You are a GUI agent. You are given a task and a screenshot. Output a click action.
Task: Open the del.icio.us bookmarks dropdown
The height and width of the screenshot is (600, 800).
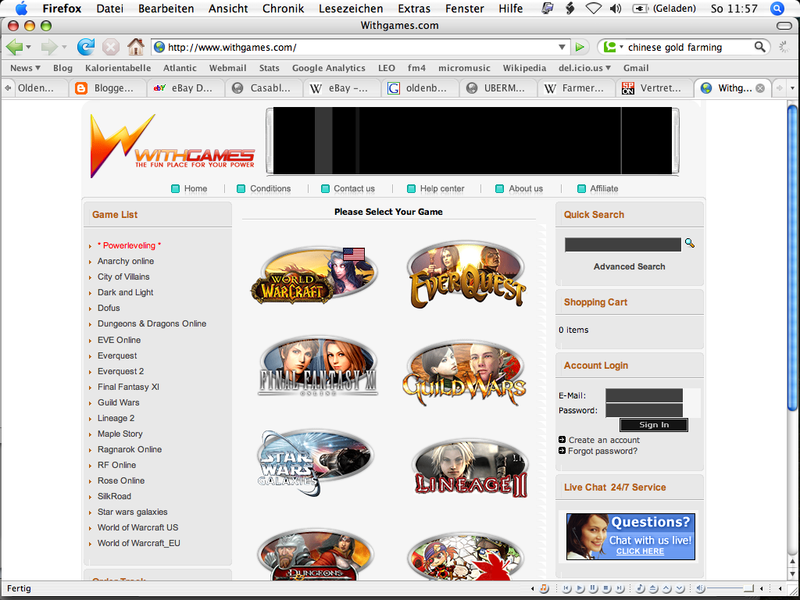pos(584,68)
